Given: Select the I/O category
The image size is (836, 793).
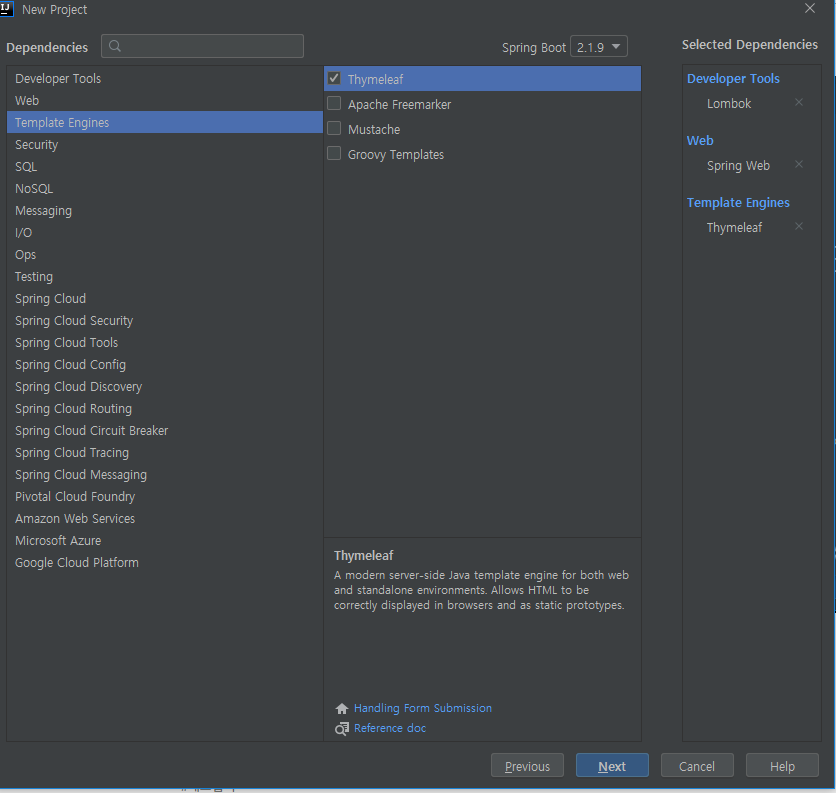Looking at the screenshot, I should click(x=165, y=233).
